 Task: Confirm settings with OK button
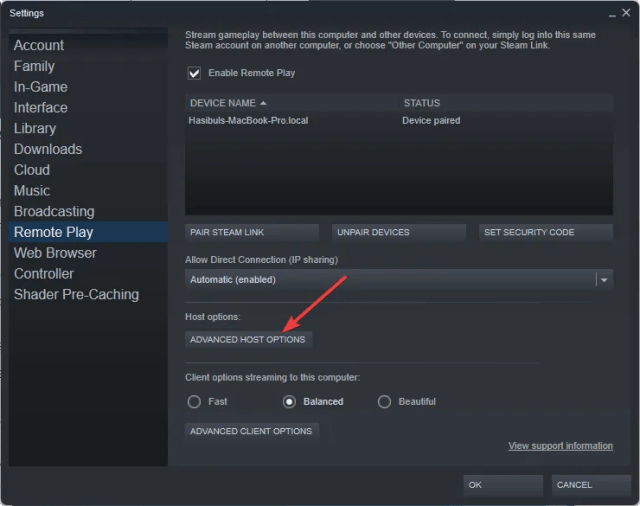503,485
